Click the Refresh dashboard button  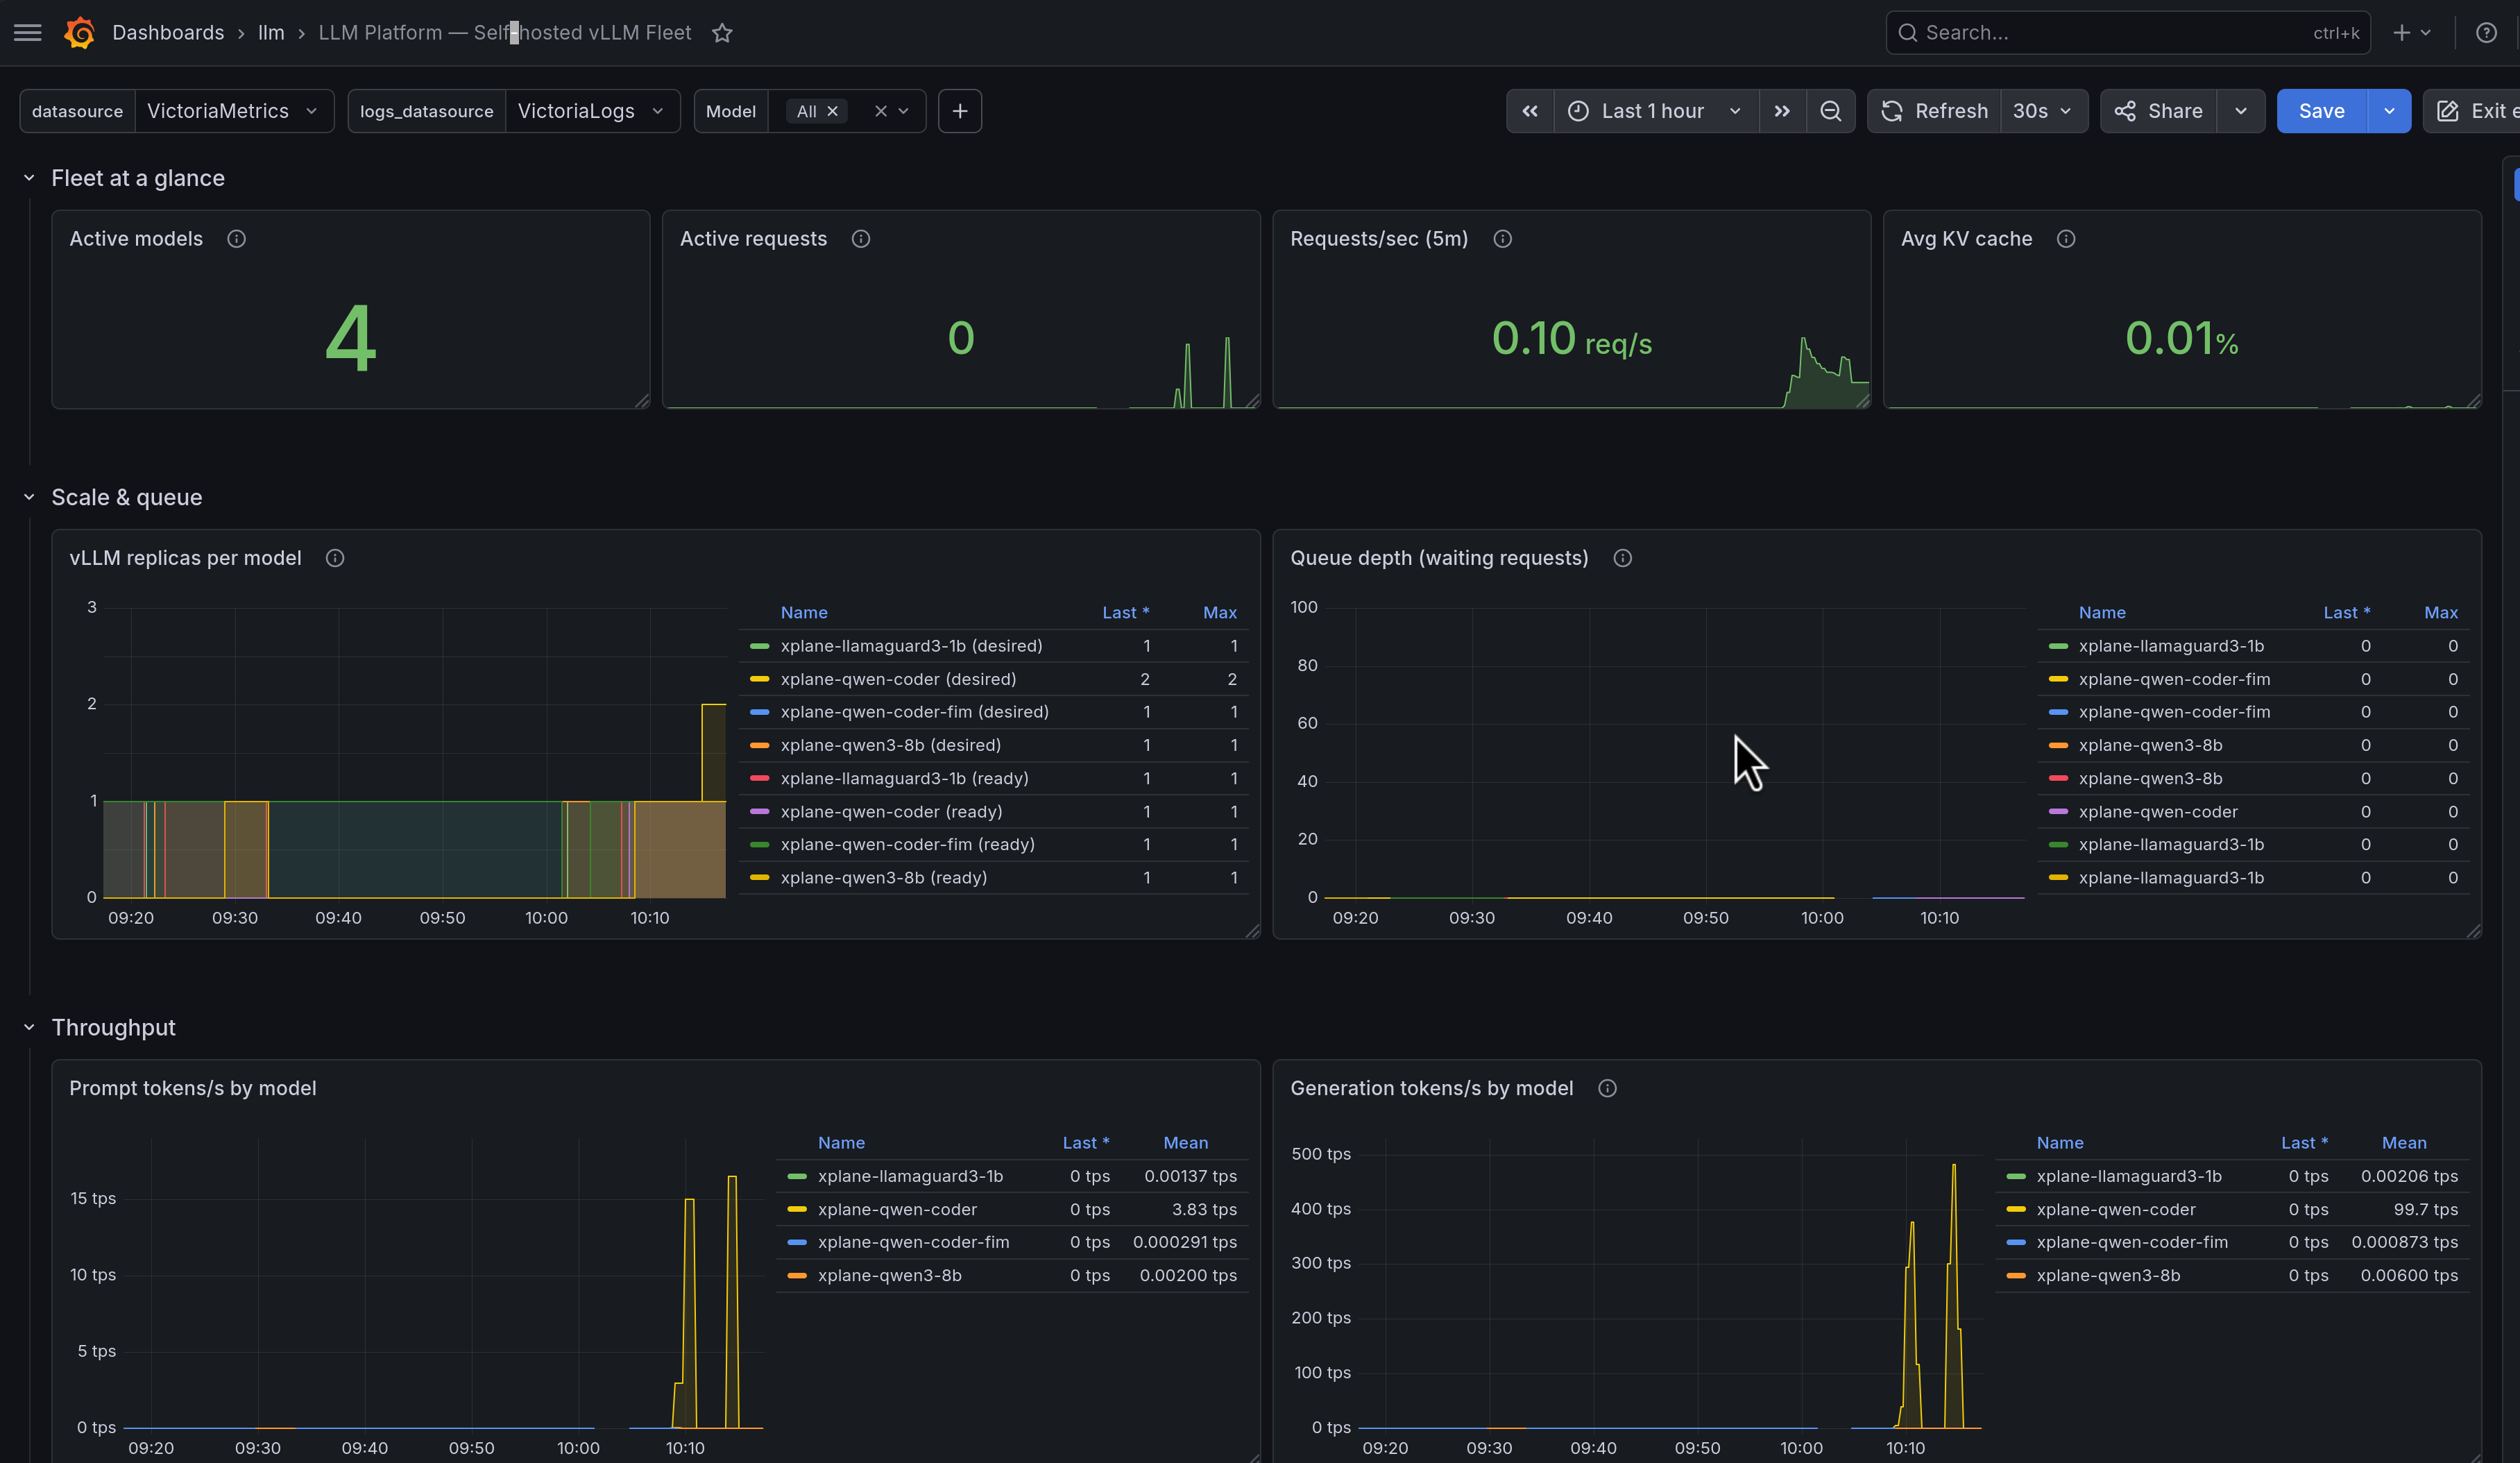tap(1934, 111)
